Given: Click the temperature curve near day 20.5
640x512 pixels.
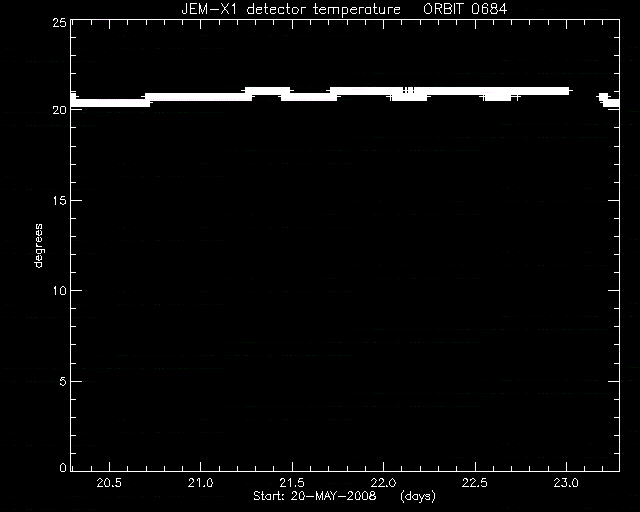Looking at the screenshot, I should click(109, 102).
